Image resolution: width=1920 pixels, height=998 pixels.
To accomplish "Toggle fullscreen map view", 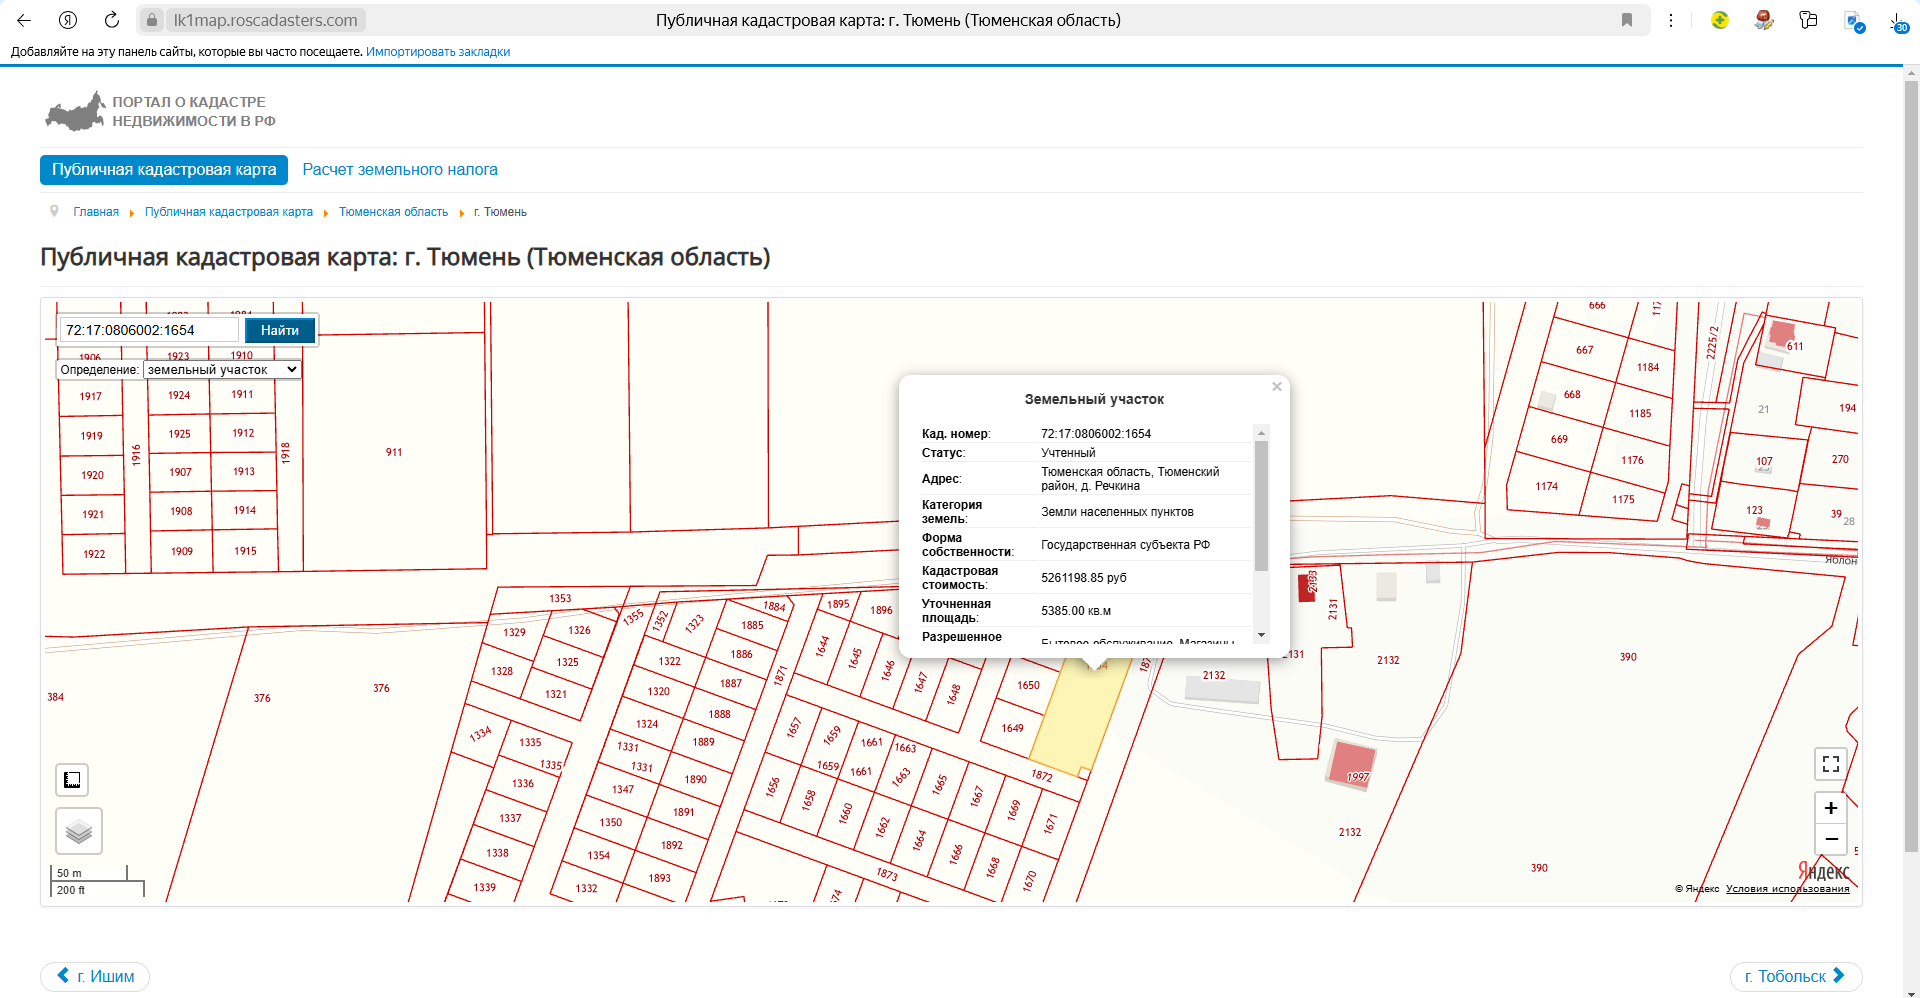I will pyautogui.click(x=1830, y=764).
